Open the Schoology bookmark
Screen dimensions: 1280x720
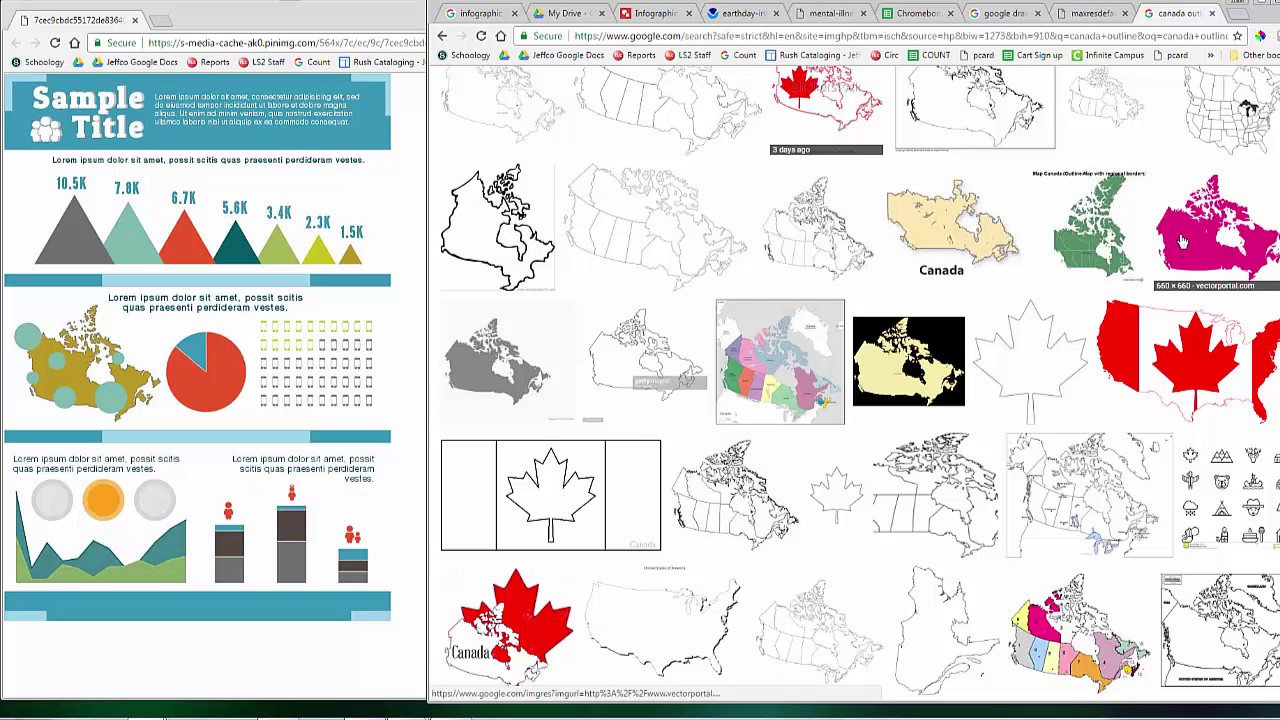pos(466,55)
